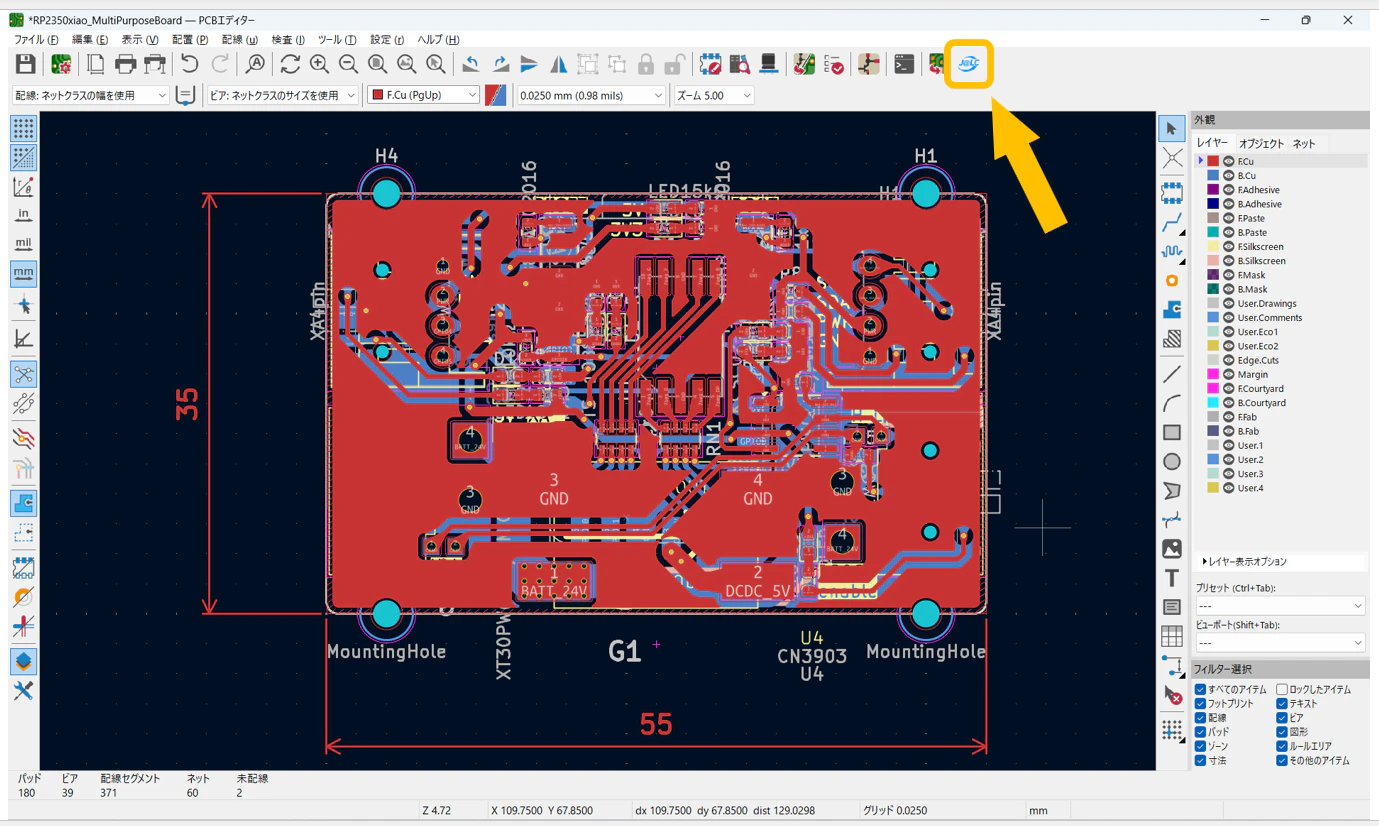Click the Margin layer color swatch
Image resolution: width=1379 pixels, height=826 pixels.
(x=1213, y=374)
